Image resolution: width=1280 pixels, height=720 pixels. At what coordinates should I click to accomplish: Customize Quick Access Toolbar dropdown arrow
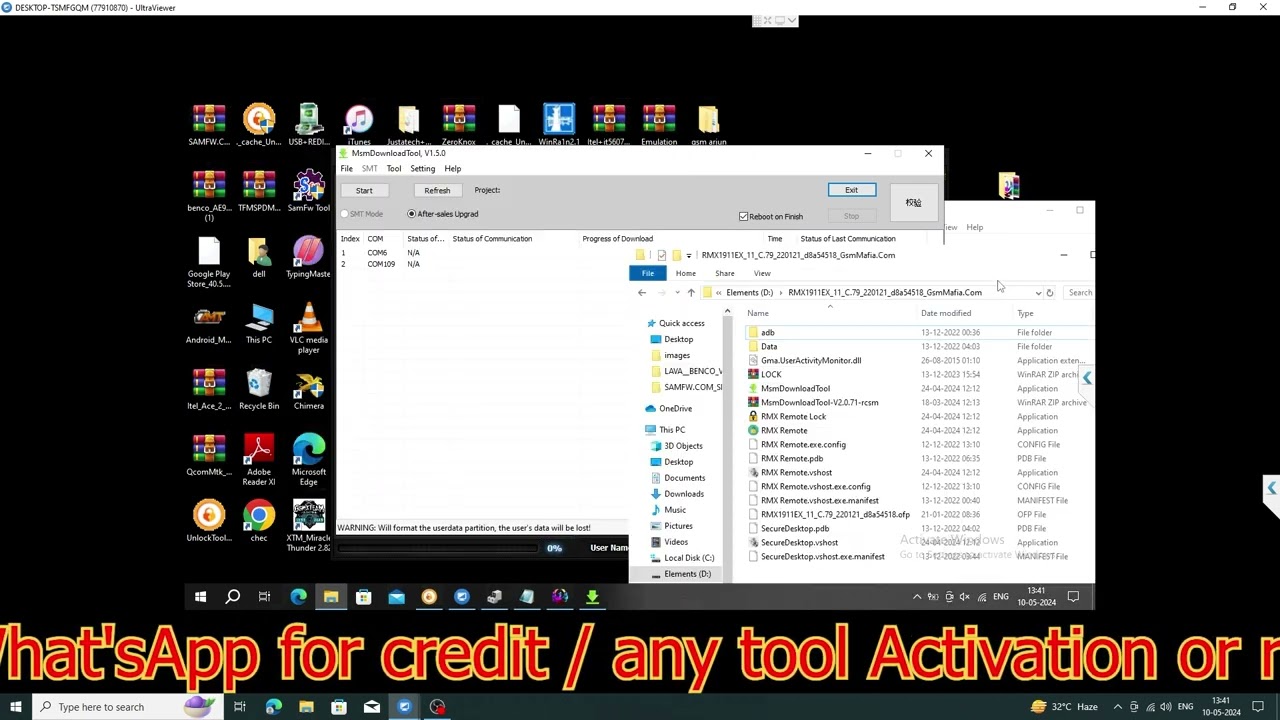tap(688, 256)
